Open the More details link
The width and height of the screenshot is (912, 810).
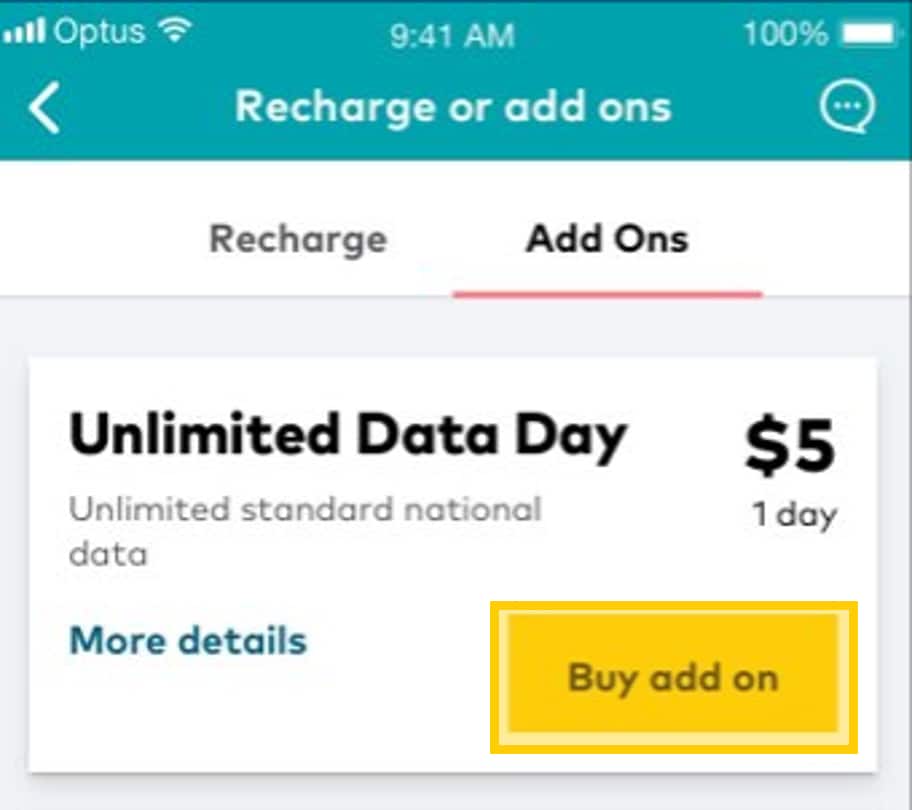(x=188, y=640)
